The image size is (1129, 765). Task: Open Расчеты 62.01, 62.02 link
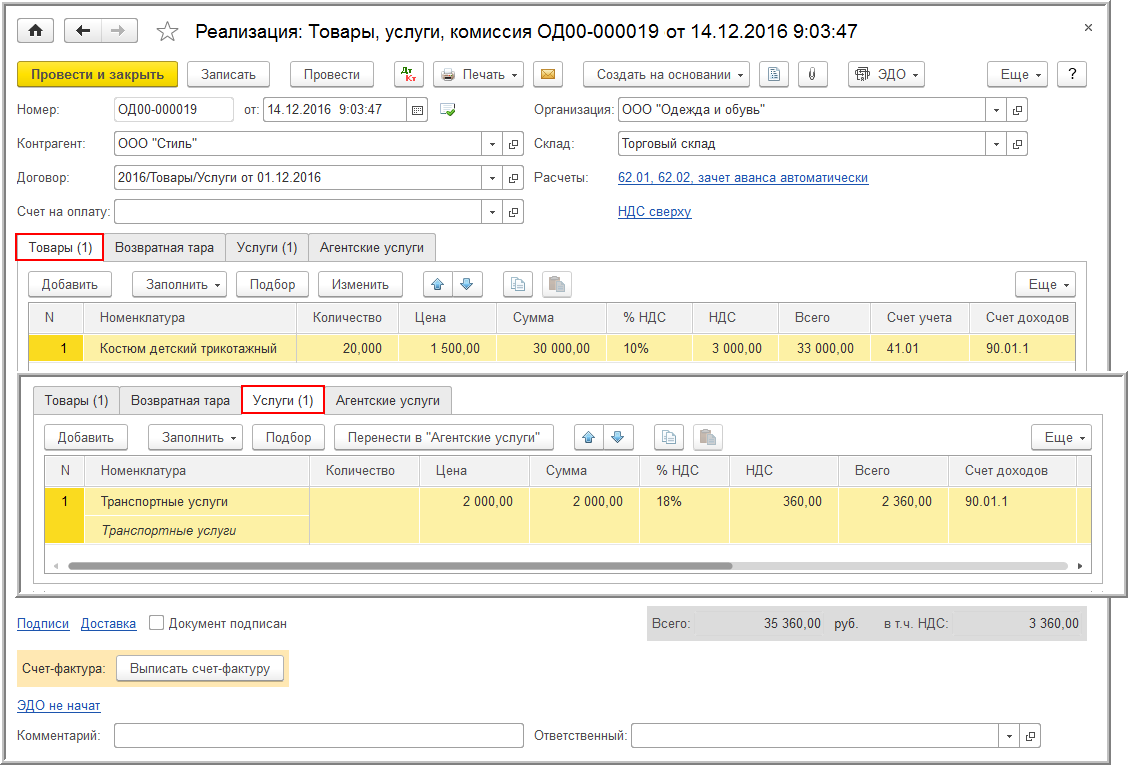[742, 178]
